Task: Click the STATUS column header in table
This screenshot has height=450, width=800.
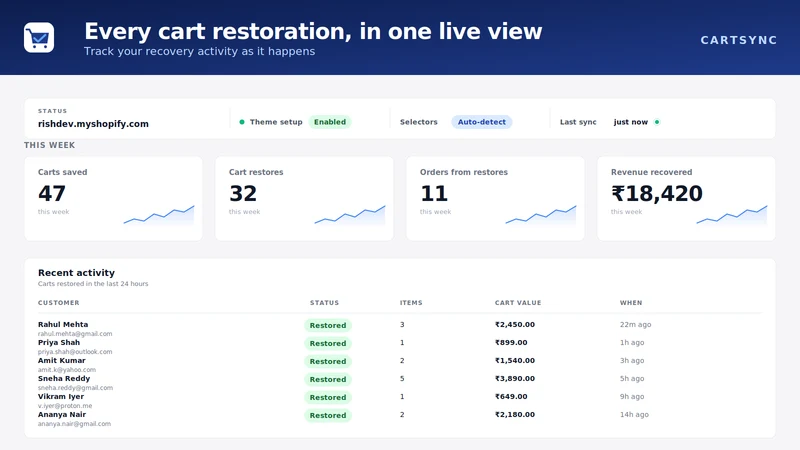Action: point(324,303)
